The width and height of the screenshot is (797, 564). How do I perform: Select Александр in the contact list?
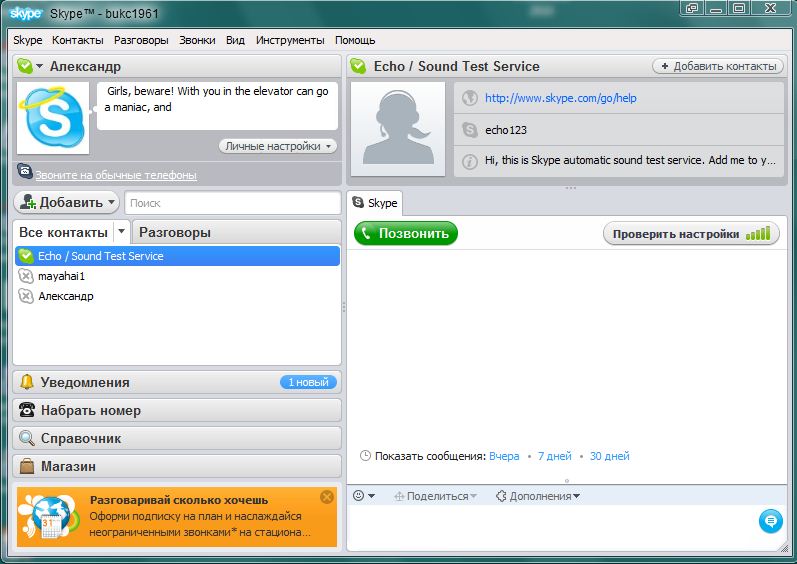click(177, 296)
